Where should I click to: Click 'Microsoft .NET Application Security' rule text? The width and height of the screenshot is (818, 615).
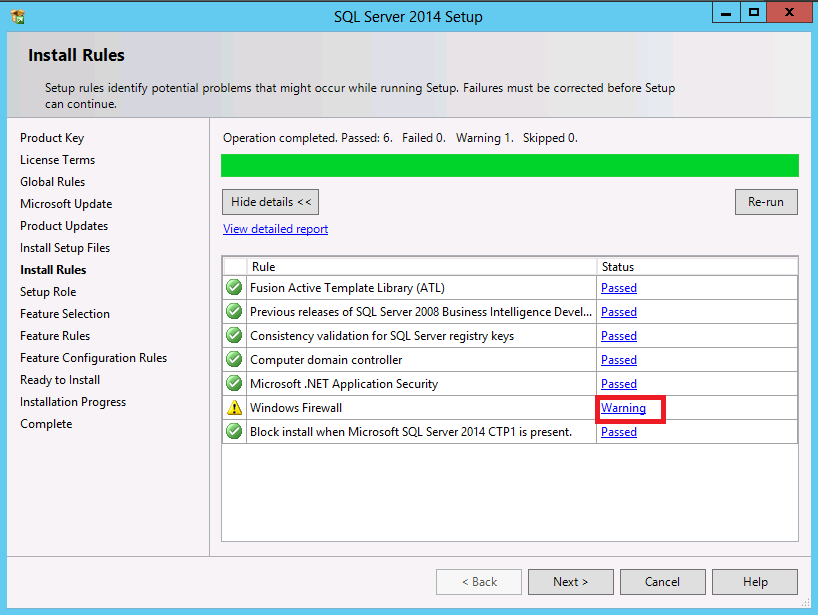click(x=344, y=384)
